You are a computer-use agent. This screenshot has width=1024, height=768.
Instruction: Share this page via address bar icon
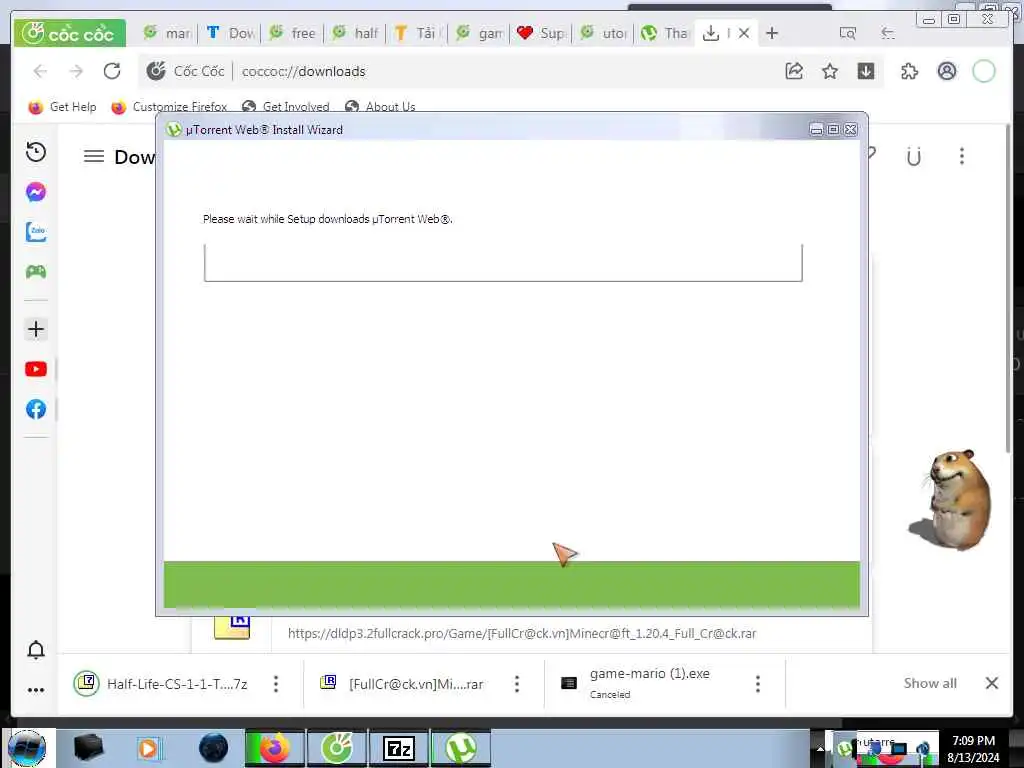[x=794, y=71]
